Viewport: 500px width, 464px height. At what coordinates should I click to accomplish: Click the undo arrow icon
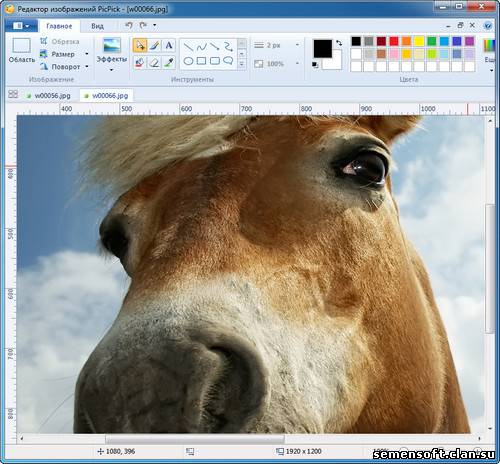point(129,25)
